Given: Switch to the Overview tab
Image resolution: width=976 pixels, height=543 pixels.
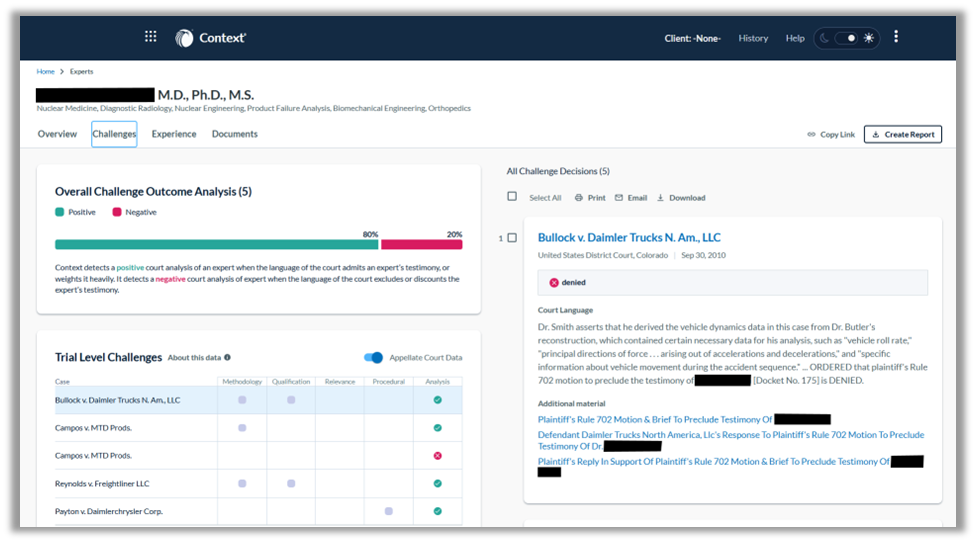Looking at the screenshot, I should 57,134.
